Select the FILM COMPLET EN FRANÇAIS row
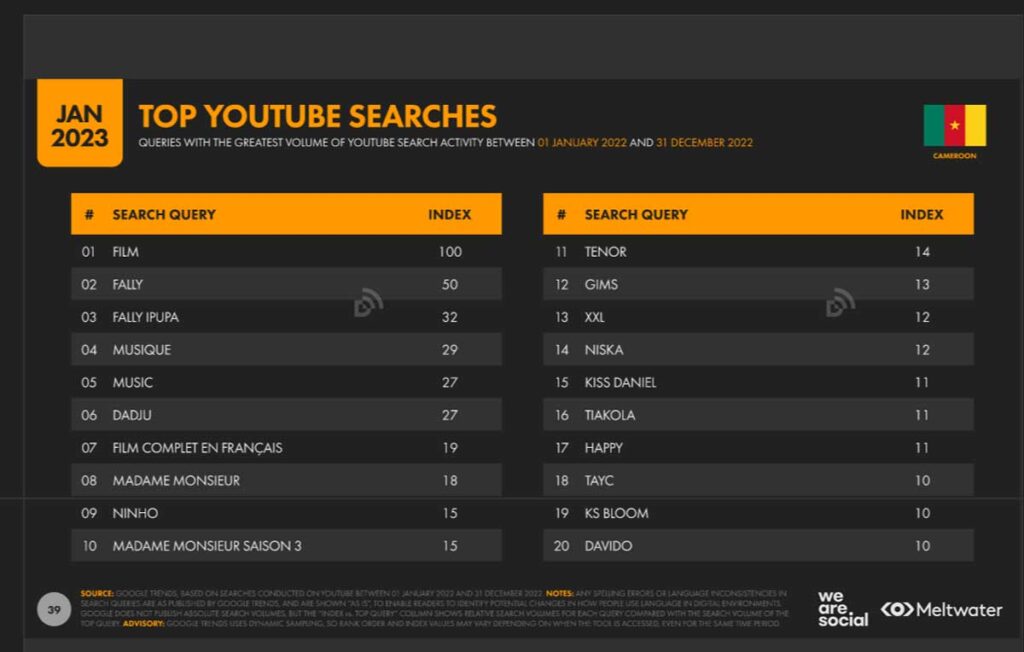Viewport: 1024px width, 652px height. [x=286, y=448]
